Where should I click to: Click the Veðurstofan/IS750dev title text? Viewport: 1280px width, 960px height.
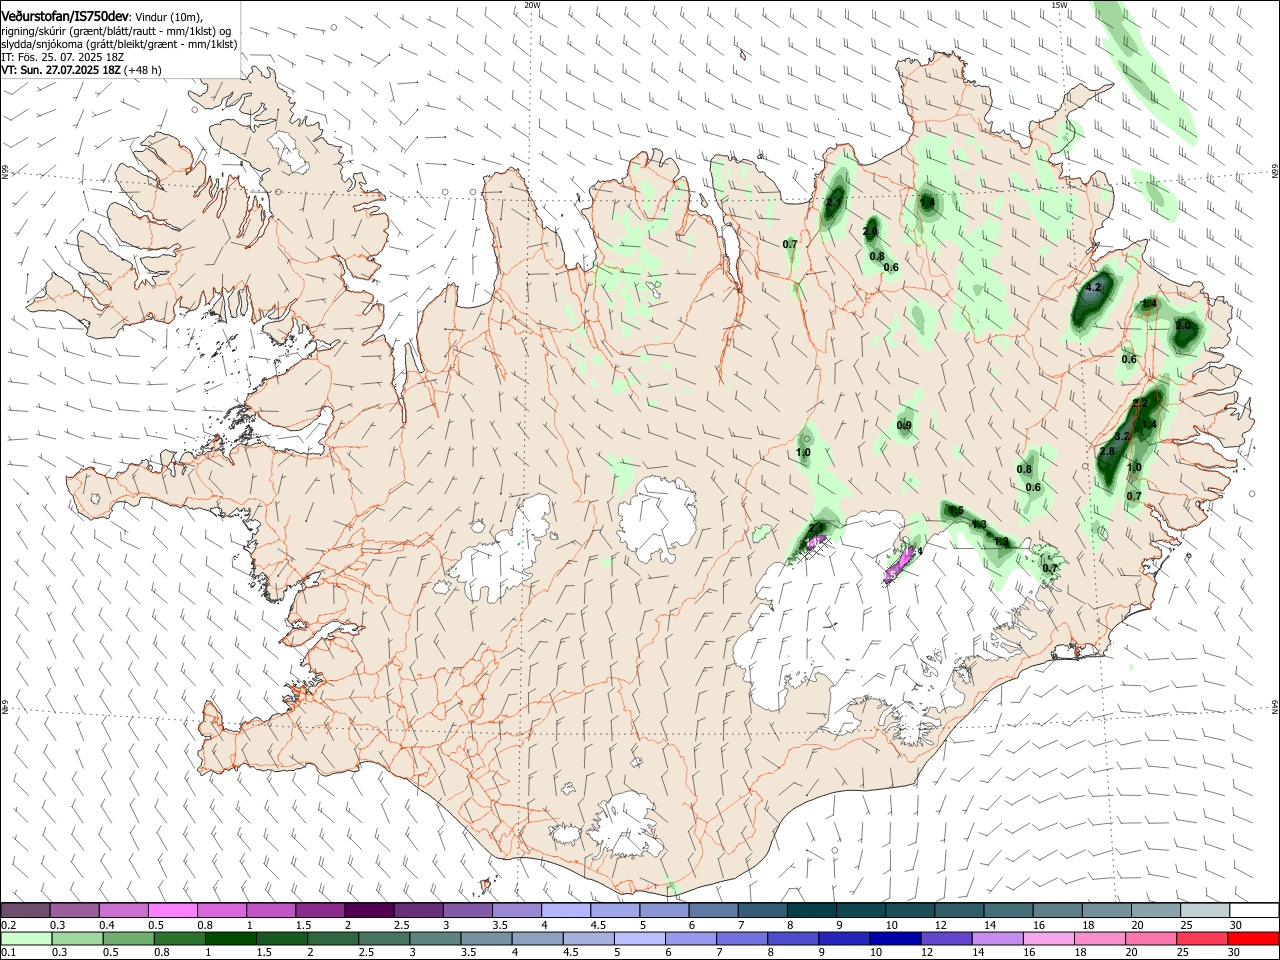tap(65, 16)
